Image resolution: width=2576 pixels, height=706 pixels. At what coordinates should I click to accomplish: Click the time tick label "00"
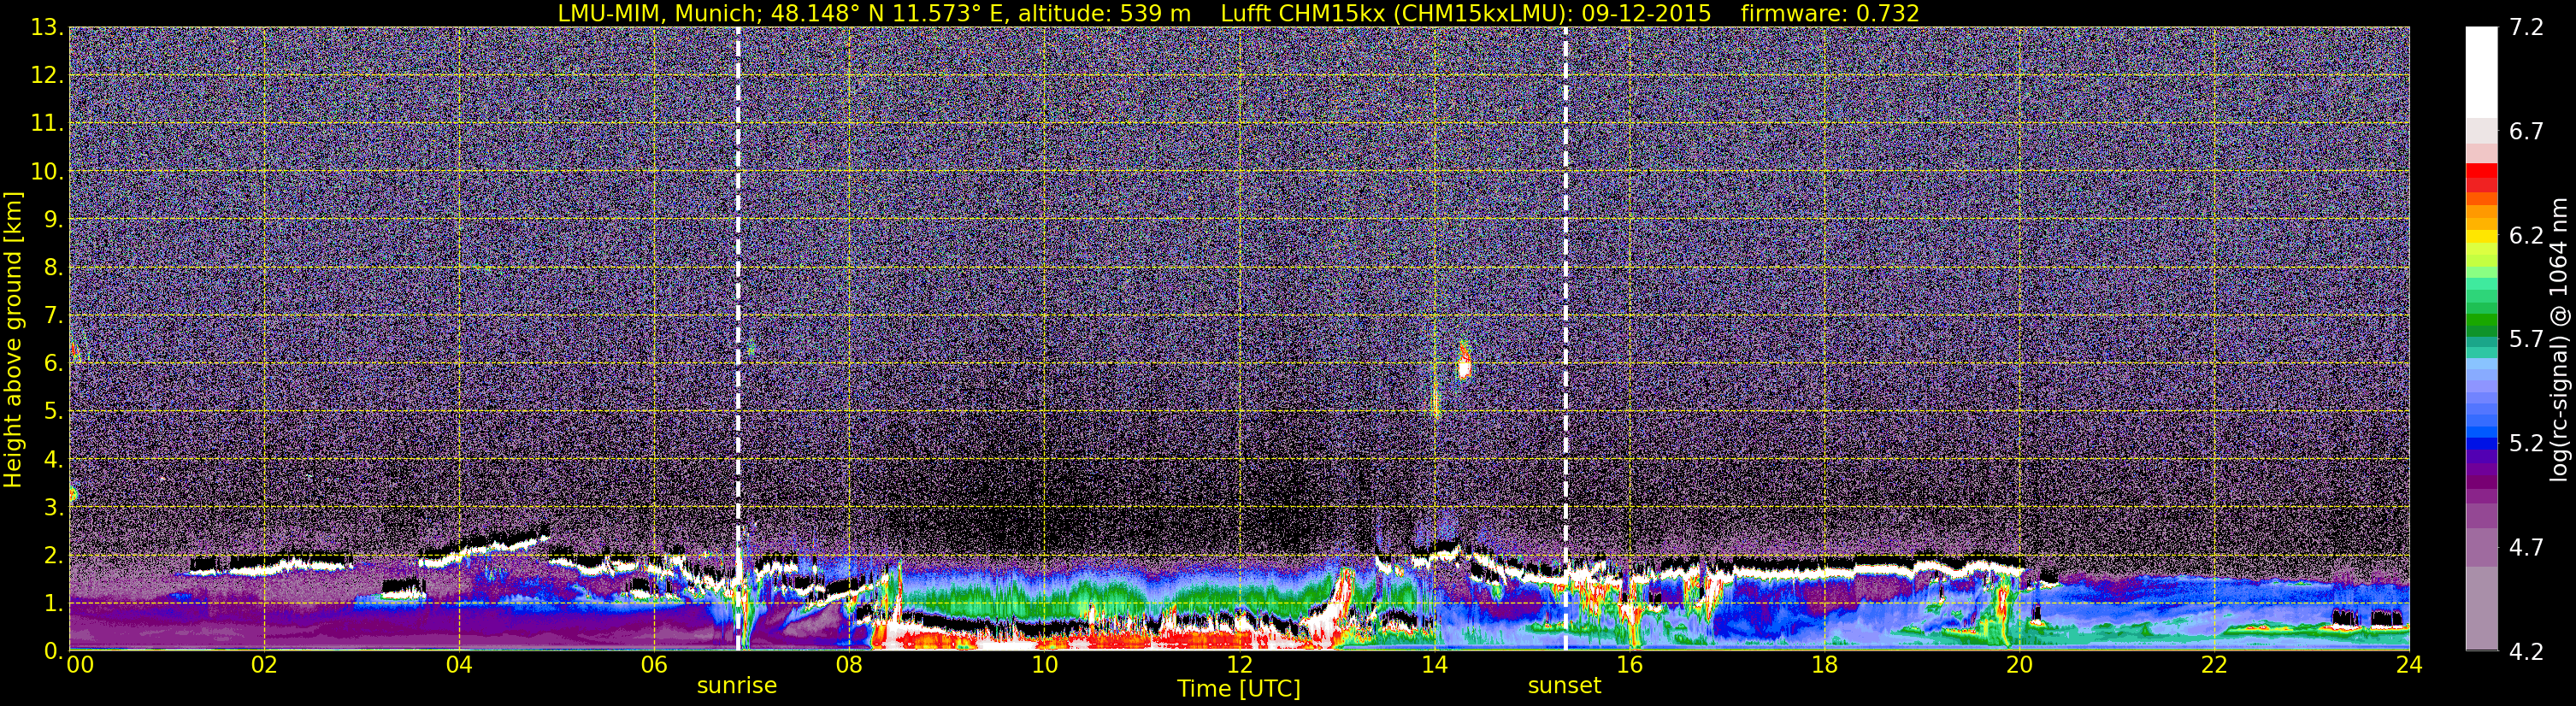click(80, 665)
